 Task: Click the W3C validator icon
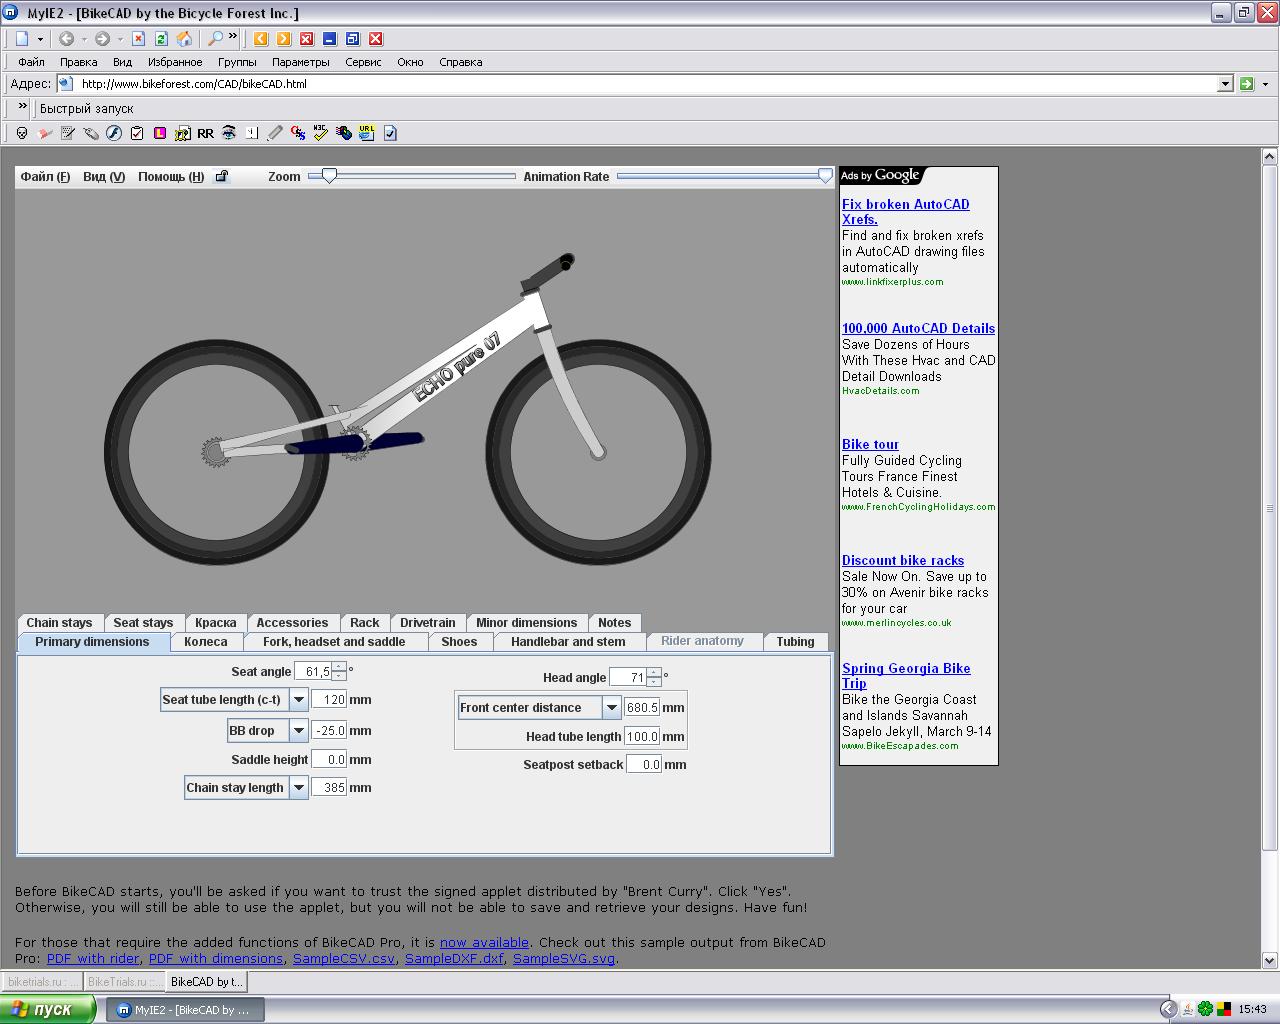coord(320,133)
